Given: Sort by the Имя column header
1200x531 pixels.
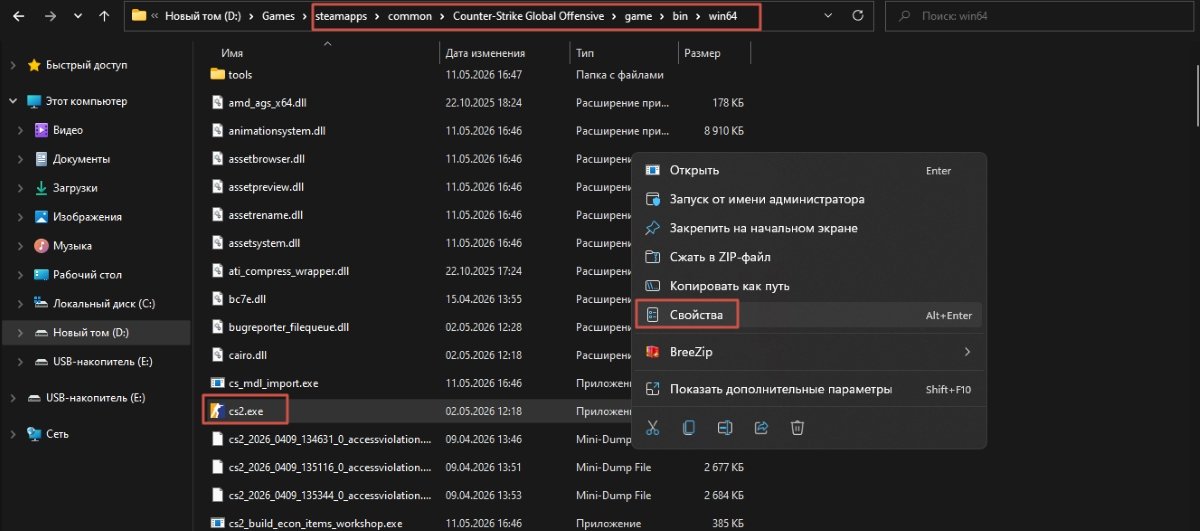Looking at the screenshot, I should click(x=233, y=53).
